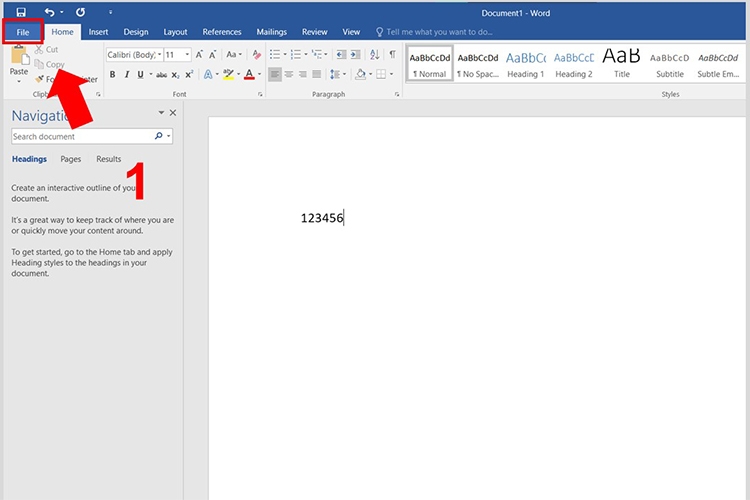Image resolution: width=750 pixels, height=500 pixels.
Task: Click the Save icon in title bar
Action: [21, 12]
